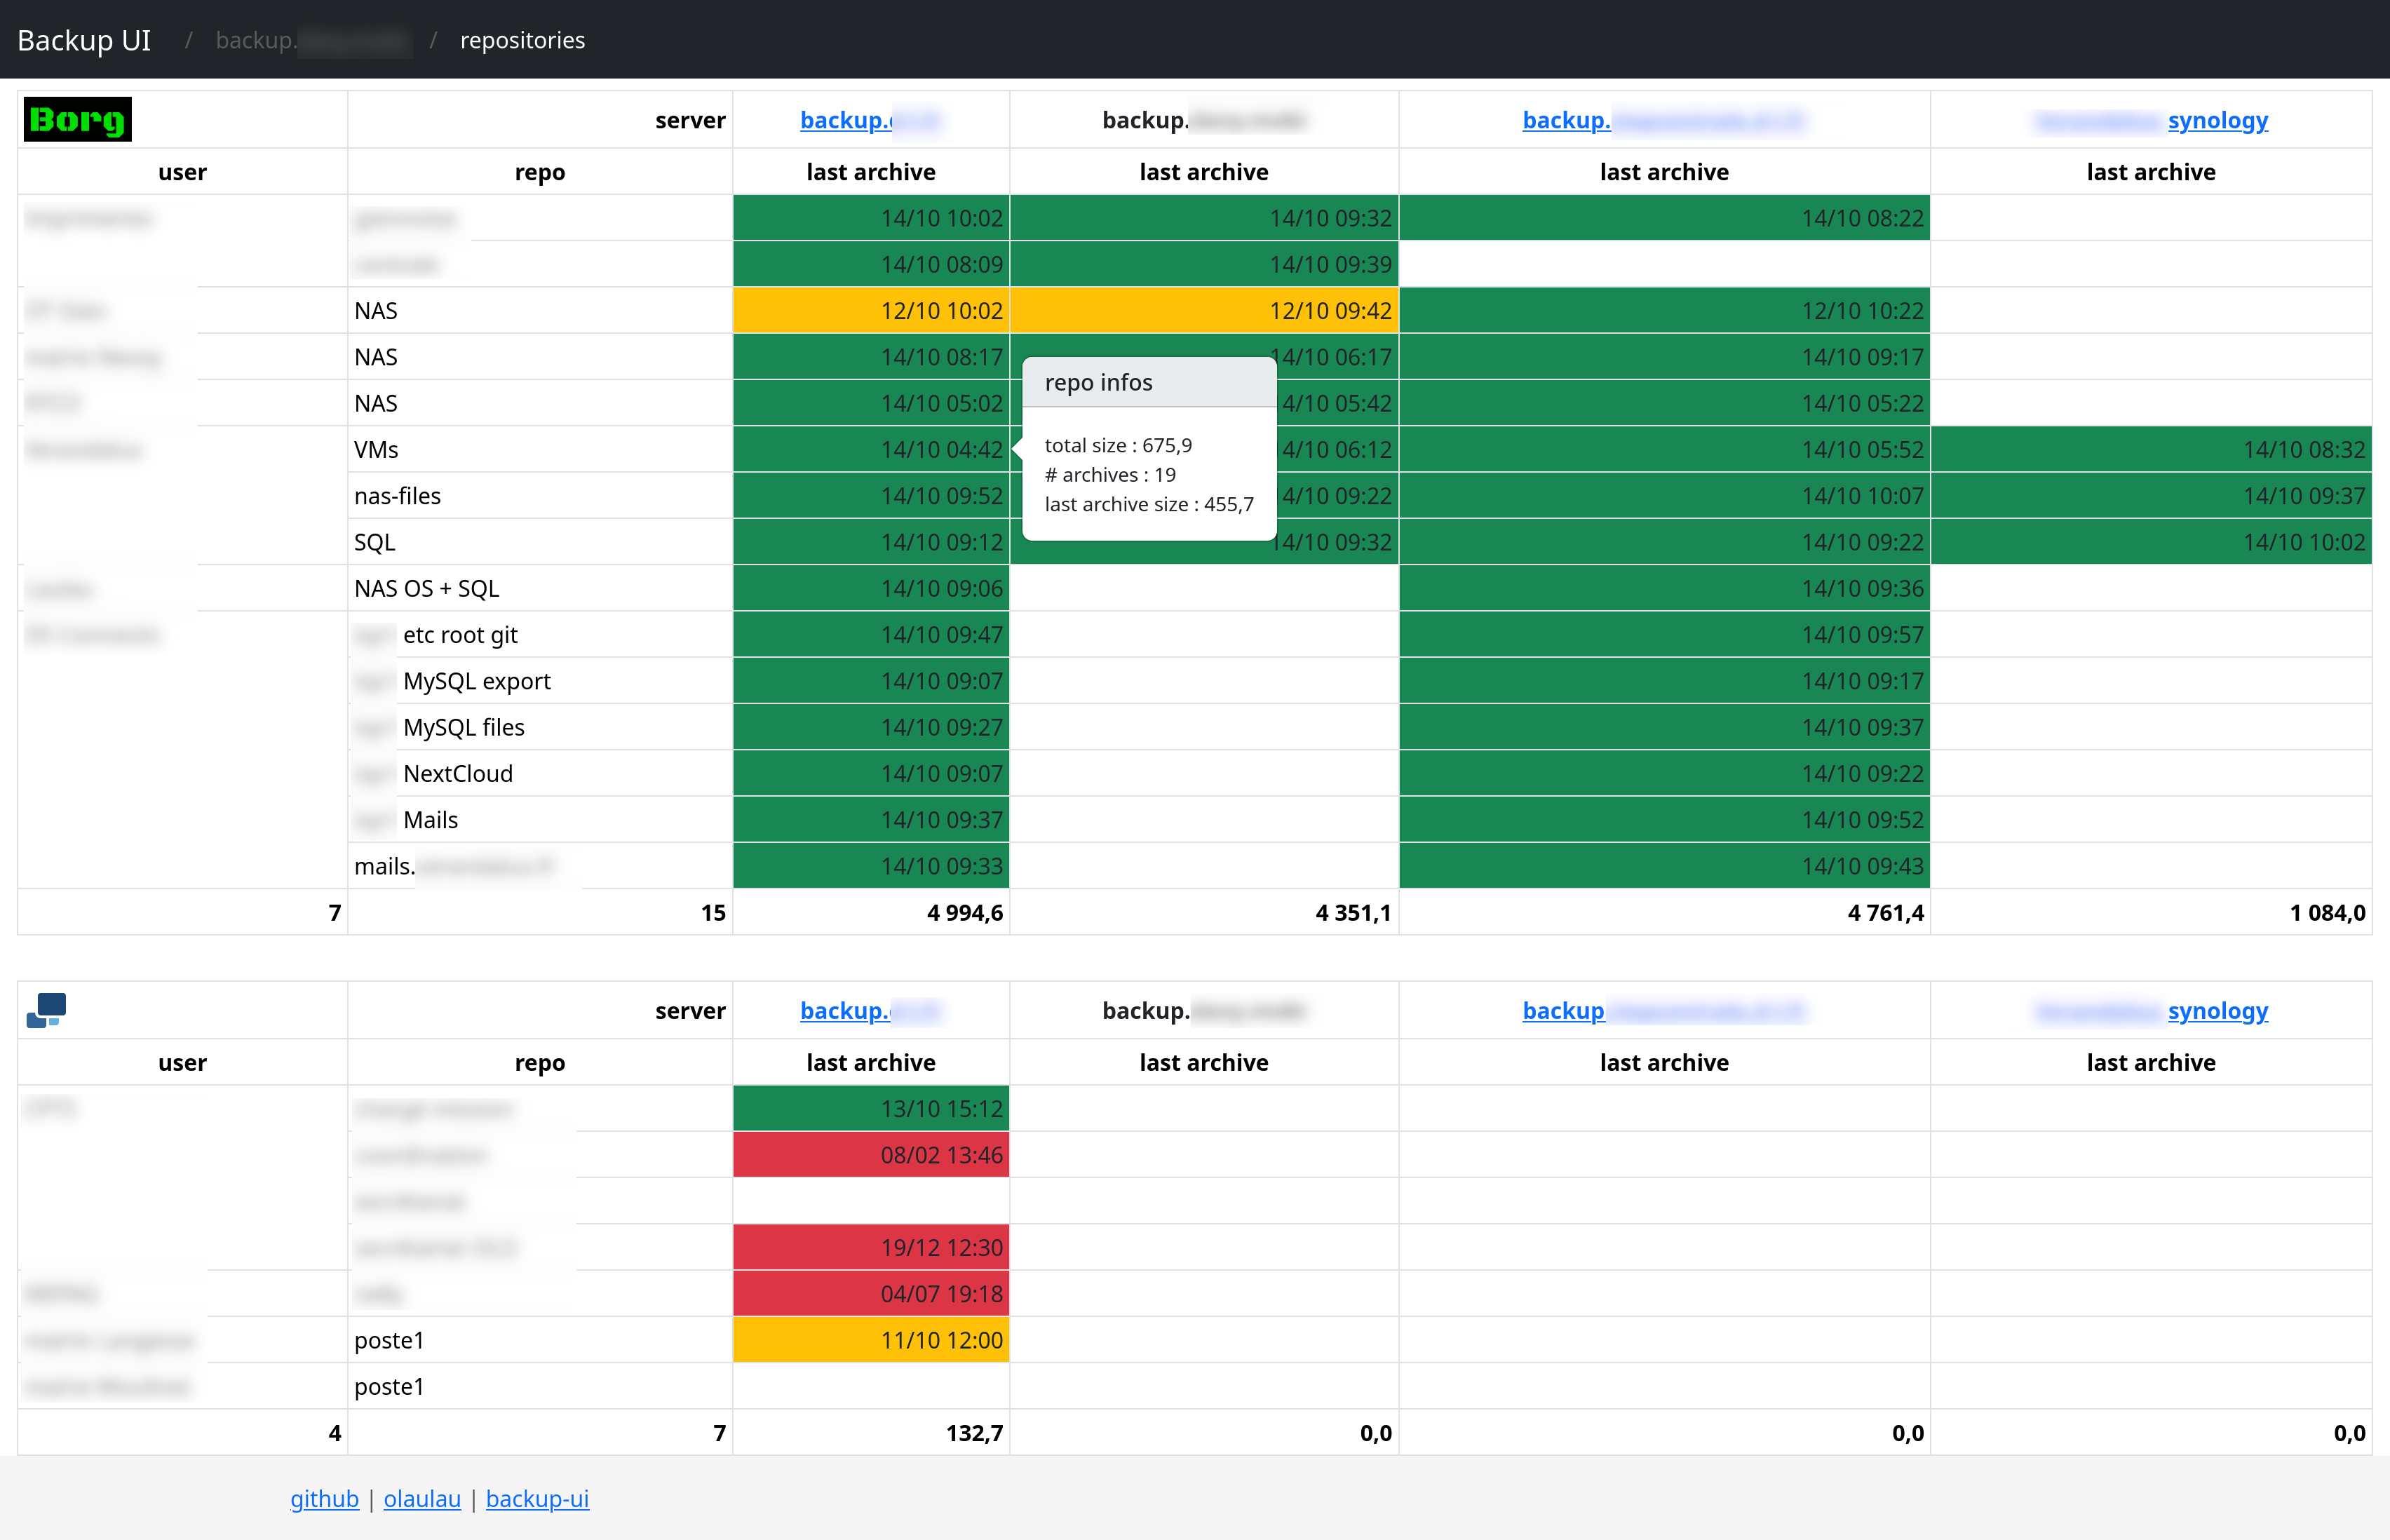The height and width of the screenshot is (1540, 2390).
Task: Click 'last archive size : 455,7' in popover
Action: point(1149,504)
